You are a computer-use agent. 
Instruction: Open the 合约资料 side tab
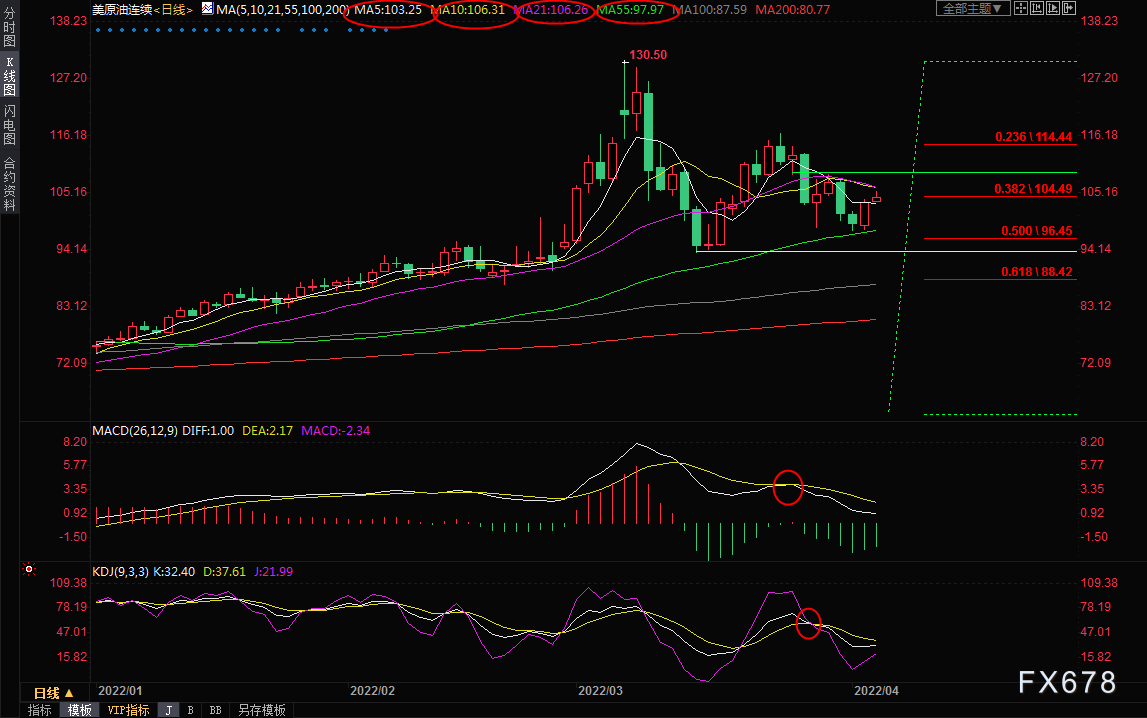click(x=9, y=184)
